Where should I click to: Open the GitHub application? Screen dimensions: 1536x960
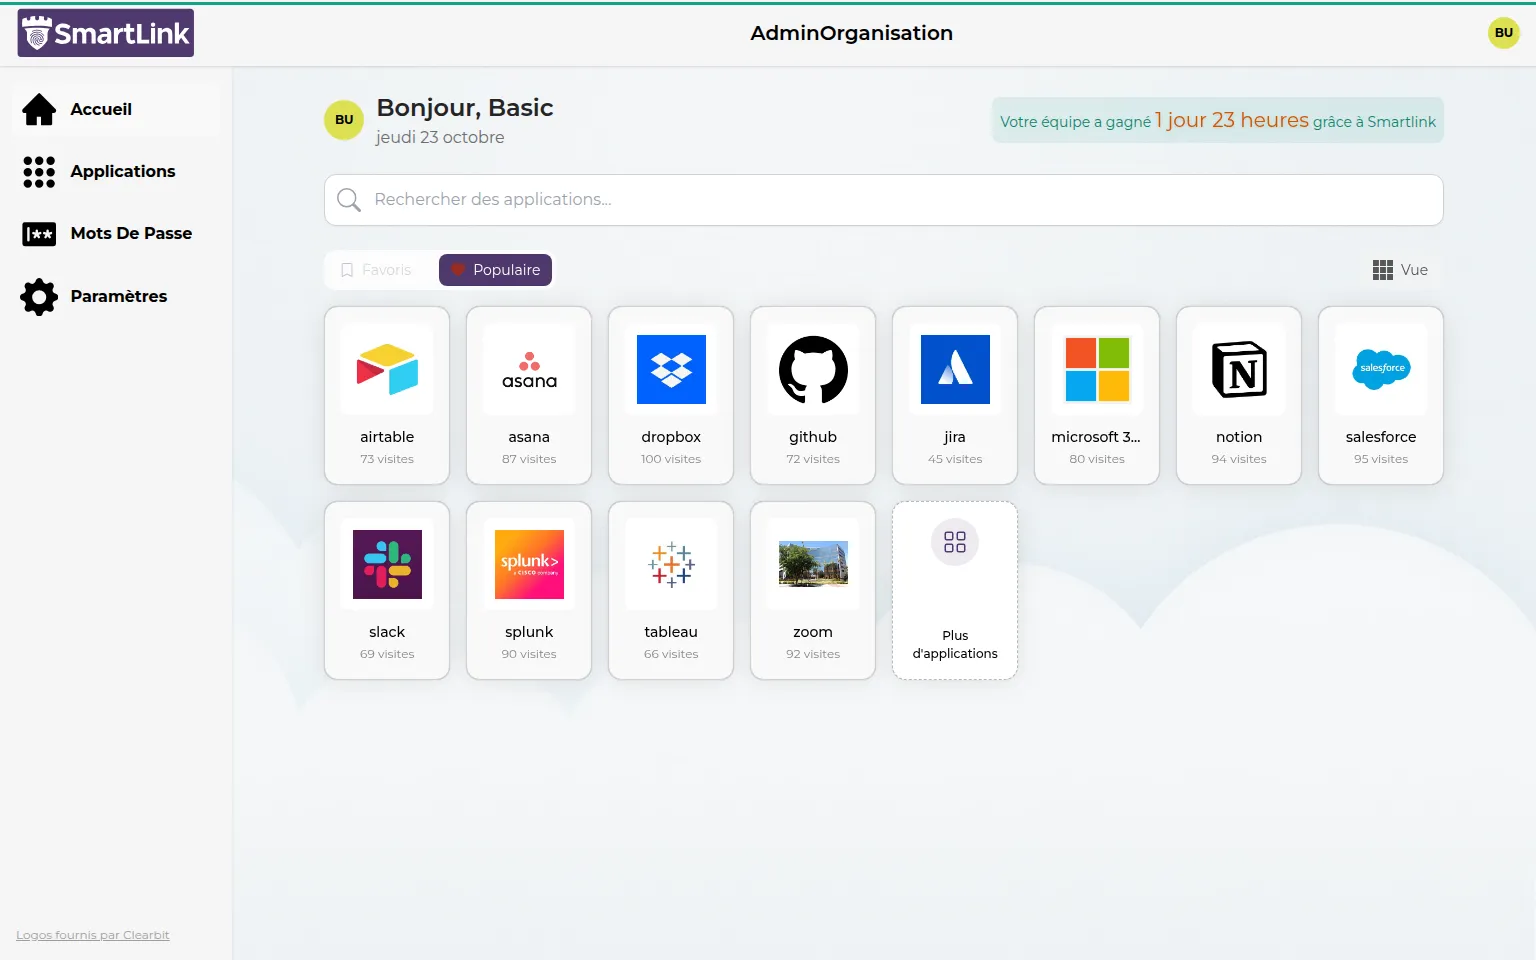click(x=813, y=395)
